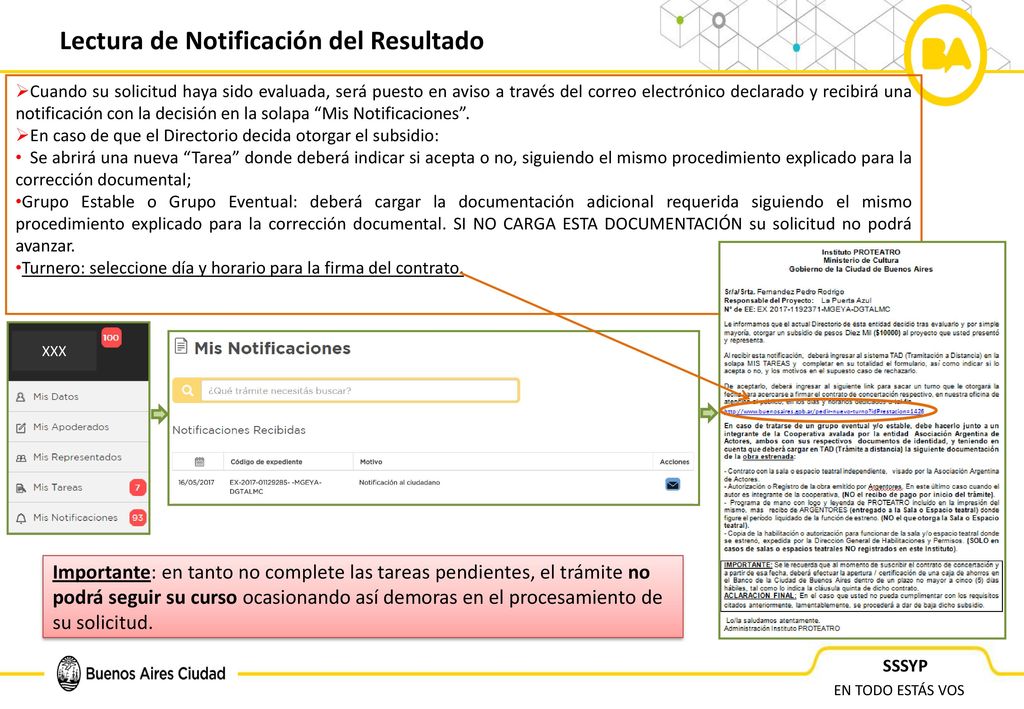Click the tasks icon beside Mis Tareas
Viewport: 1024px width, 709px height.
[21, 488]
